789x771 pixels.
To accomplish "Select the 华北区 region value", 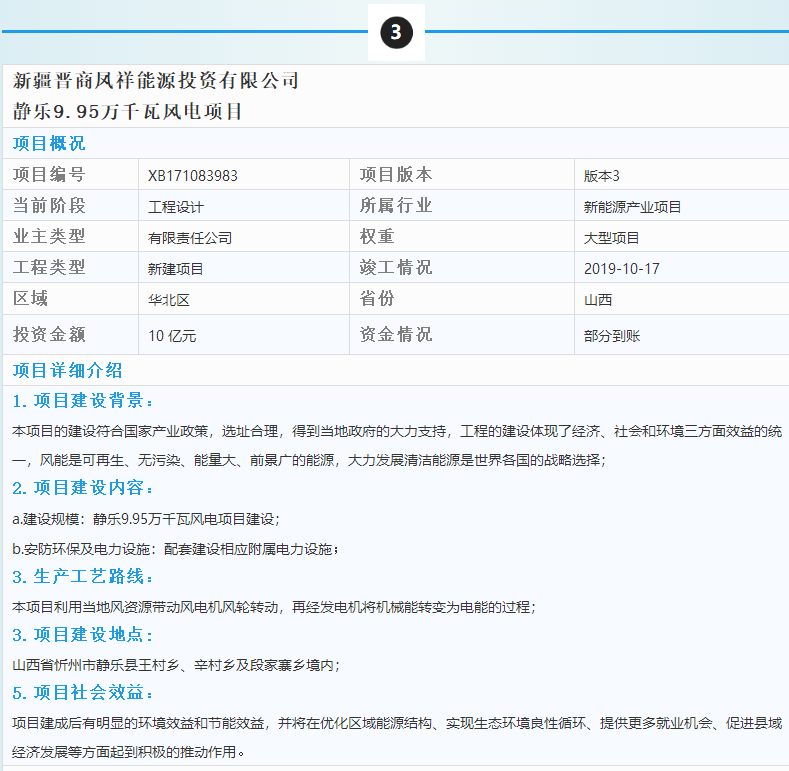I will (169, 300).
